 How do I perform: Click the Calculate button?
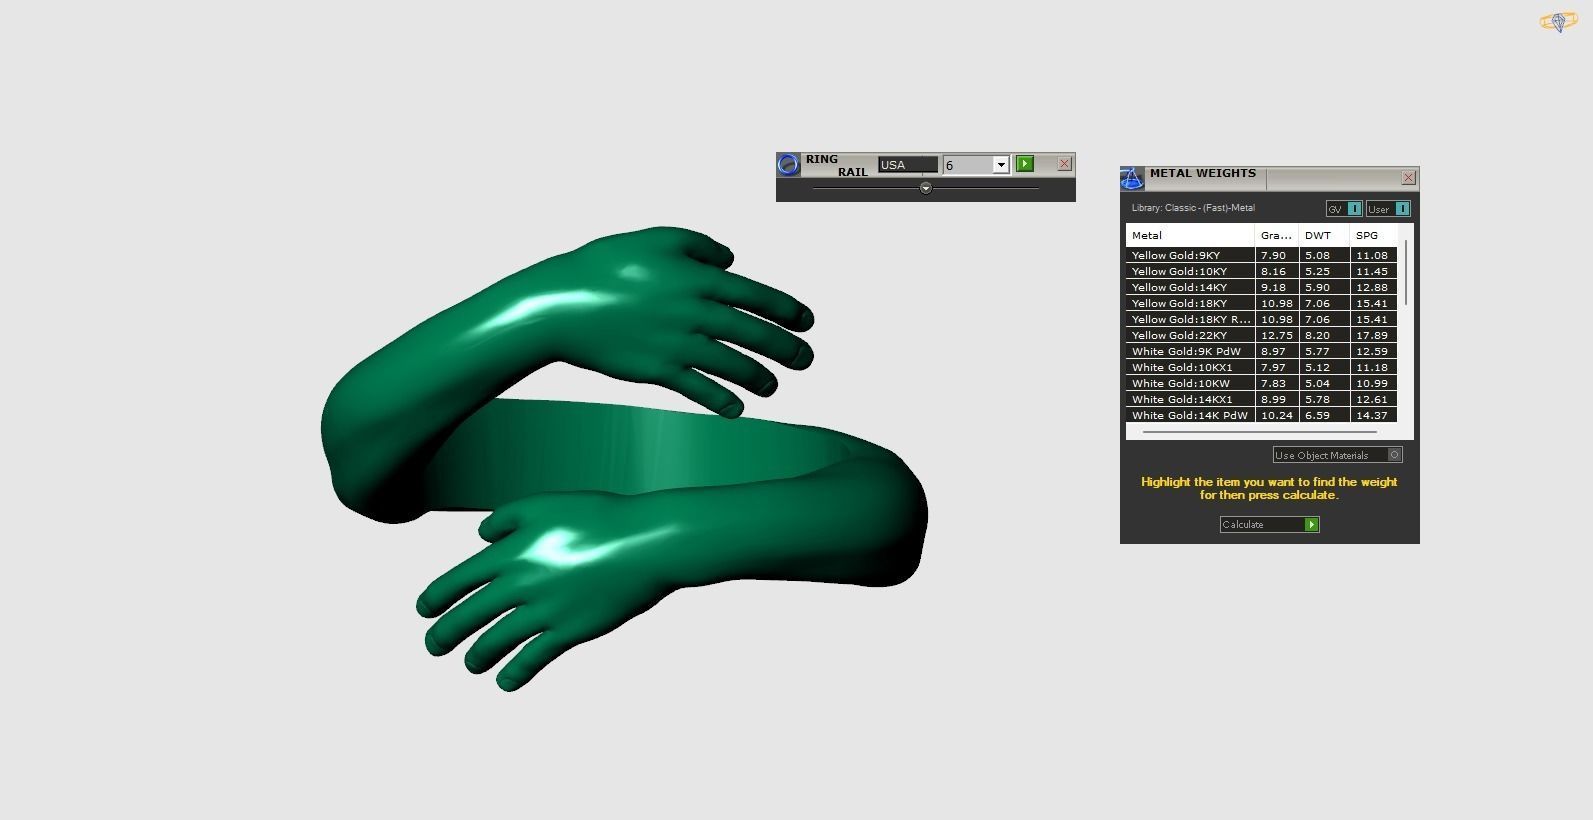point(1269,525)
